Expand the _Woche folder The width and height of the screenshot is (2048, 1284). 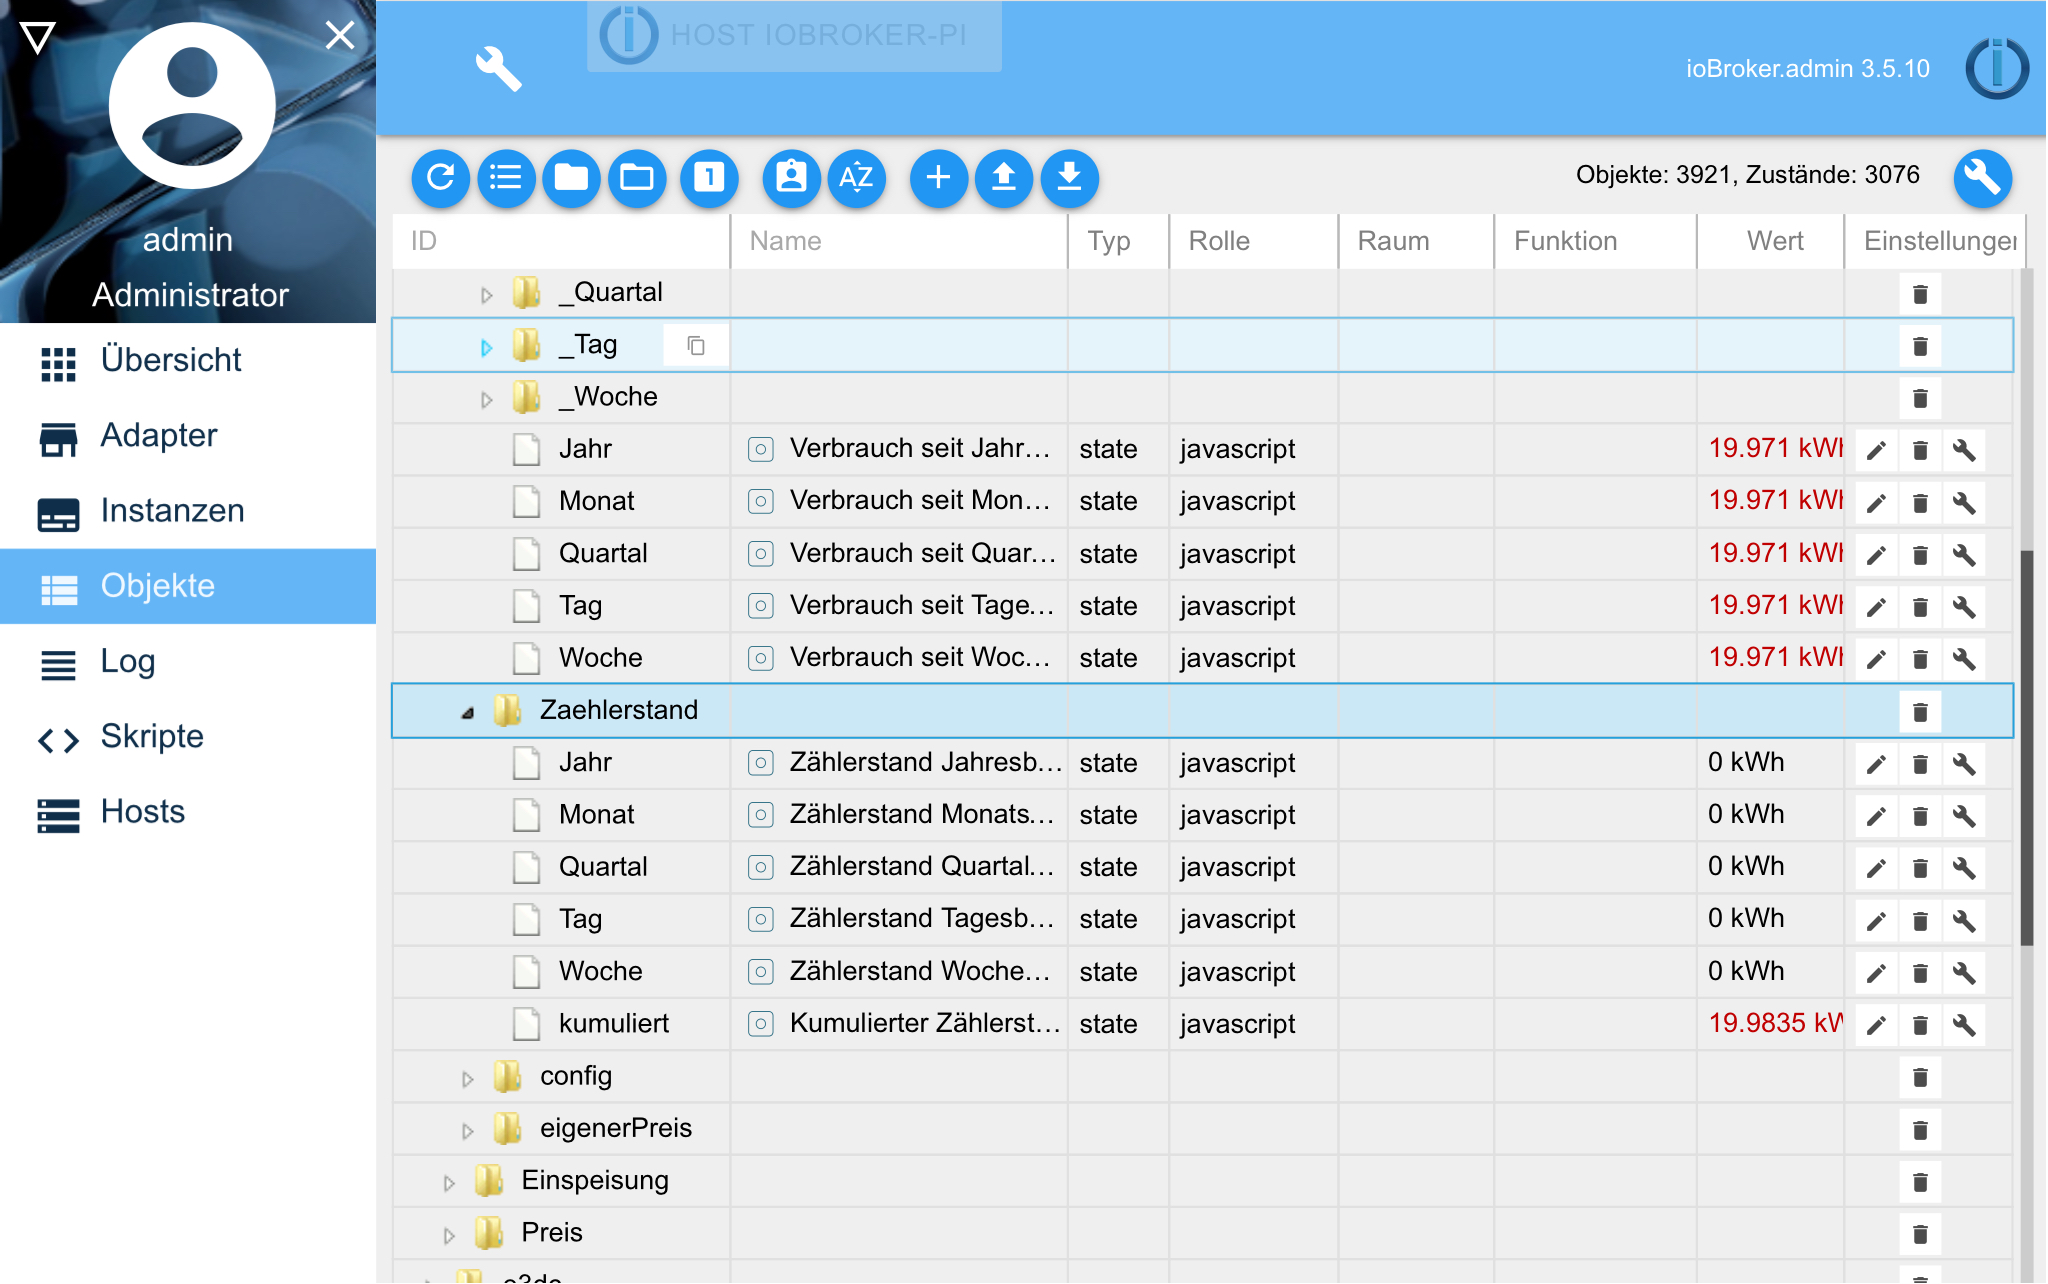486,399
